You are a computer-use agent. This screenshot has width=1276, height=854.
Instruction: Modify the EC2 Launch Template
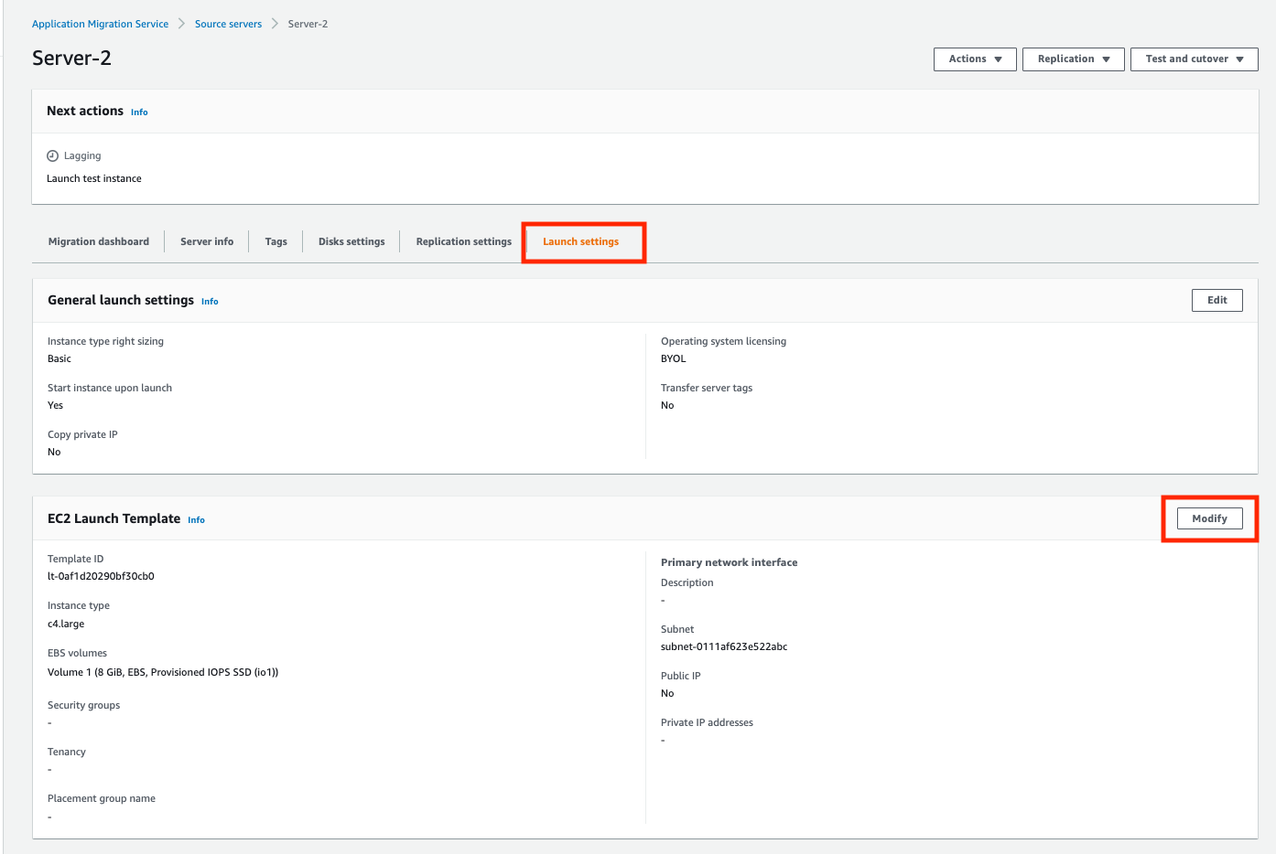[1209, 518]
